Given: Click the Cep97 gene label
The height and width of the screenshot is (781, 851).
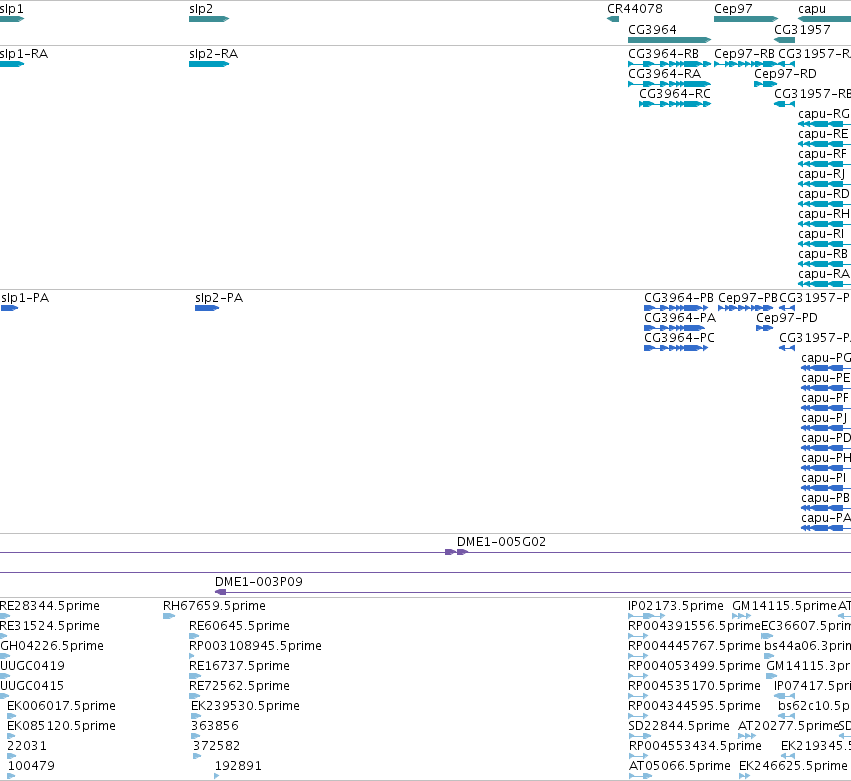Looking at the screenshot, I should click(733, 9).
